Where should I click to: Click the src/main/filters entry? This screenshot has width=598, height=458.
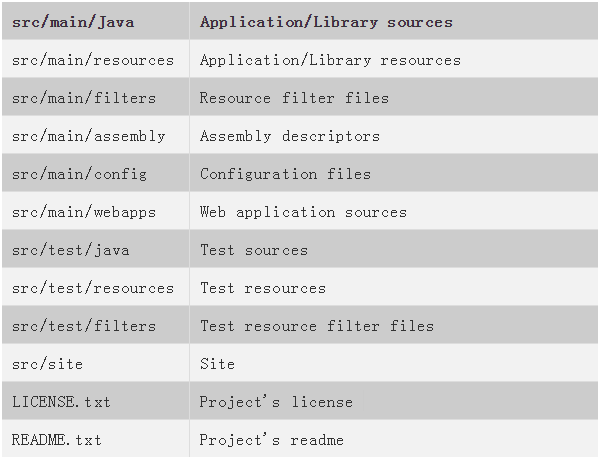point(84,98)
